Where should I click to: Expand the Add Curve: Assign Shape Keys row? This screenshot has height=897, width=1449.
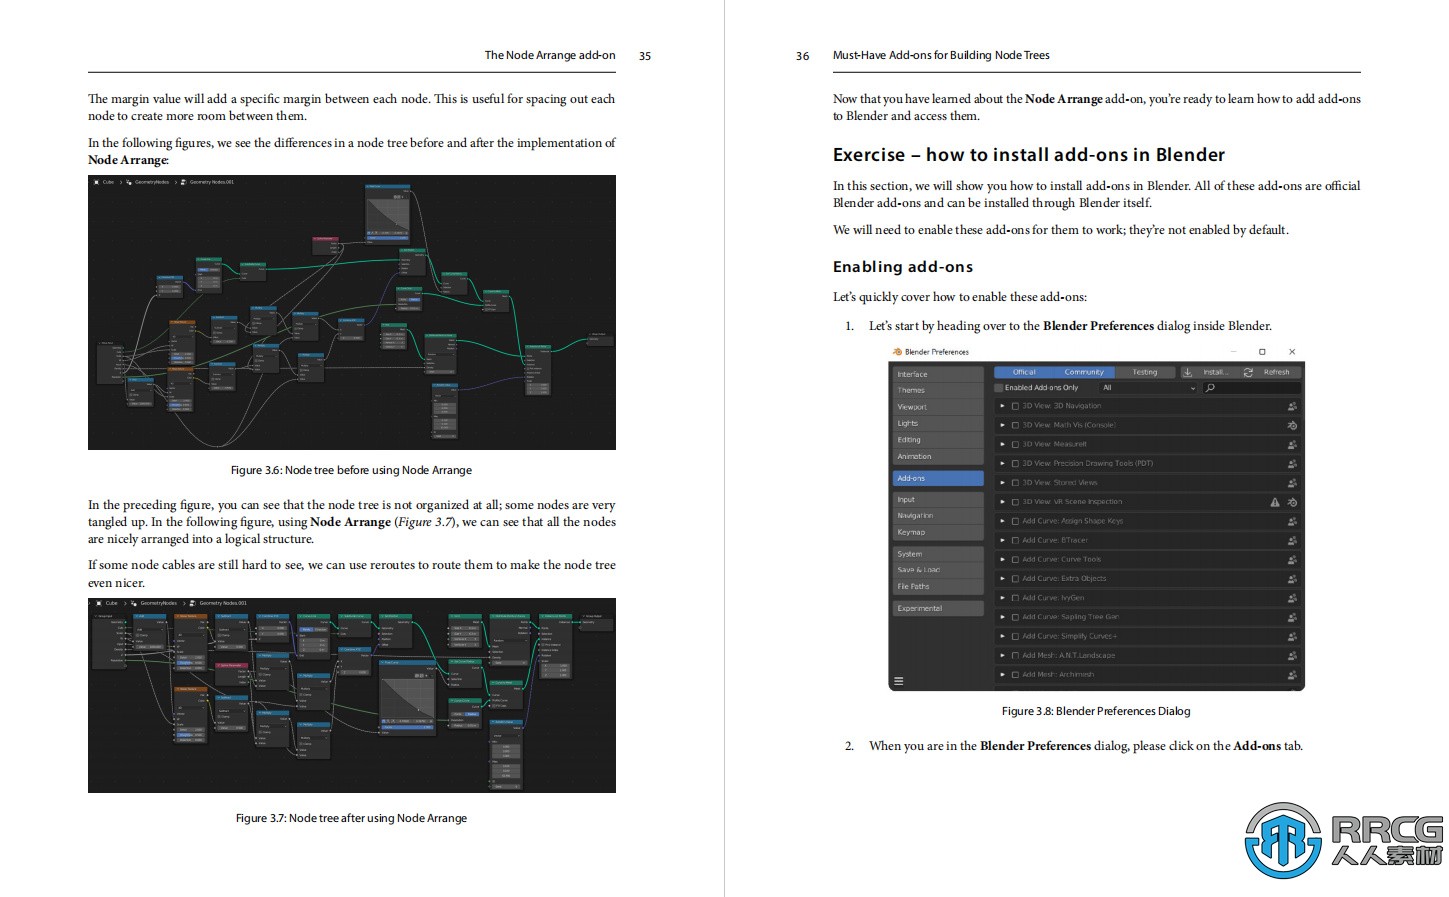point(1003,521)
